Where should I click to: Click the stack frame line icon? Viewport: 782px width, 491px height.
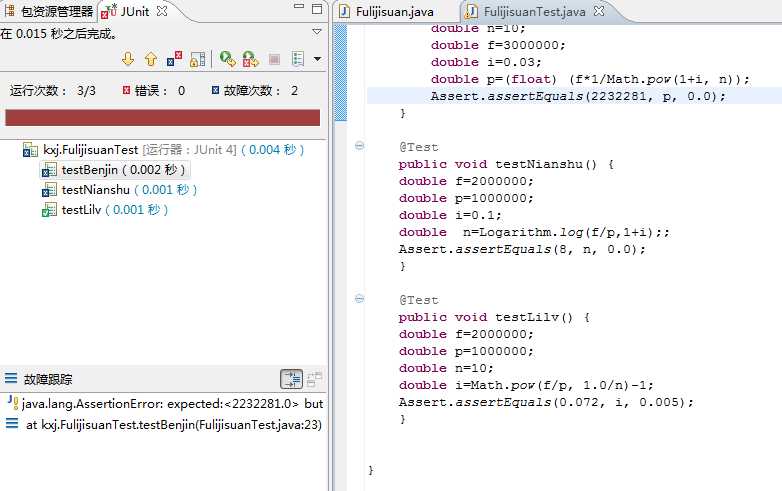[11, 424]
